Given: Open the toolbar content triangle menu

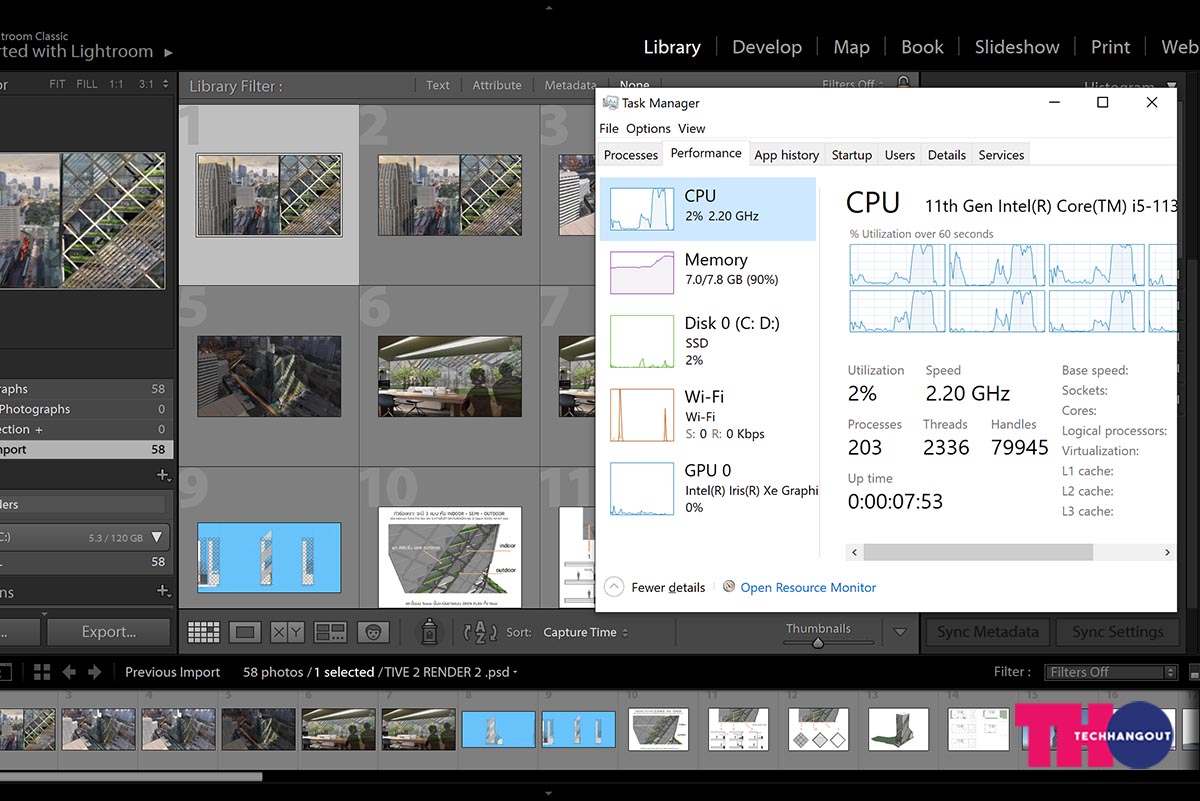Looking at the screenshot, I should pos(900,632).
